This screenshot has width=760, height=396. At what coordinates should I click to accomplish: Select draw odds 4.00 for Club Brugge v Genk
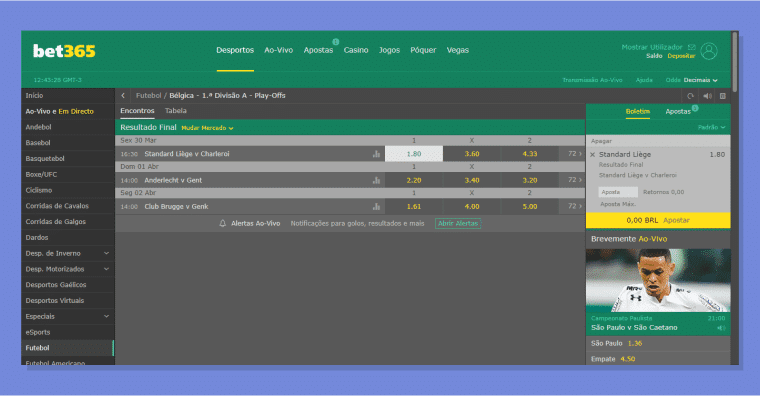click(x=472, y=206)
